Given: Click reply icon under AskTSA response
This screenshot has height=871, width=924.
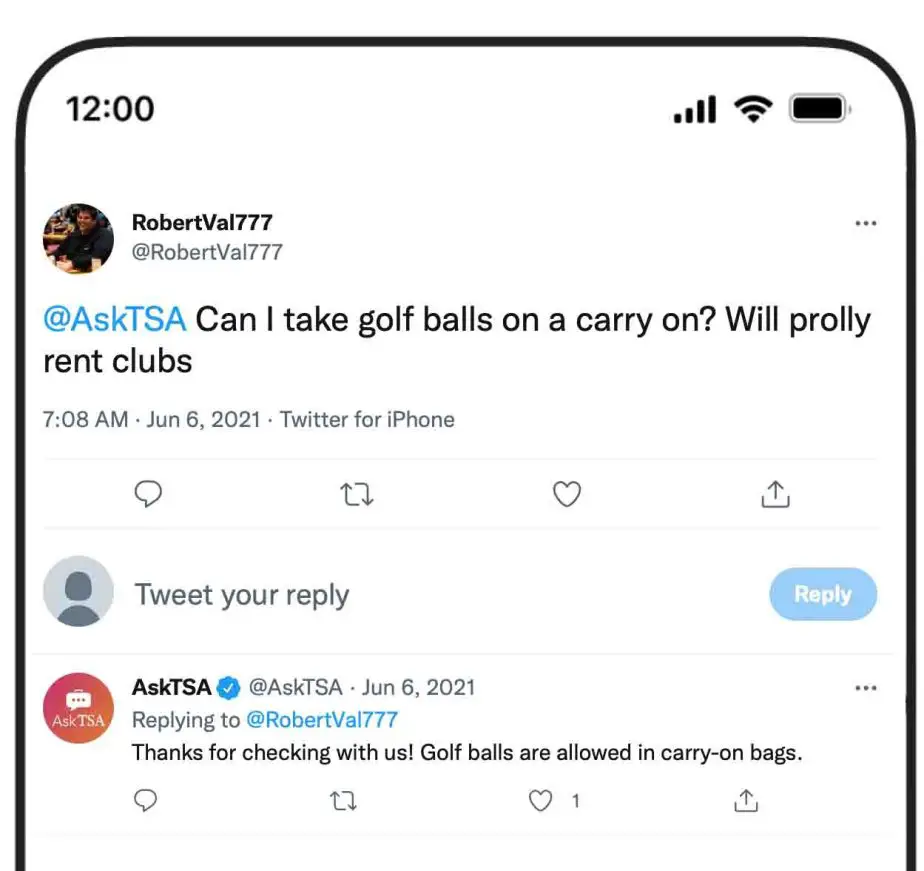Looking at the screenshot, I should click(146, 800).
